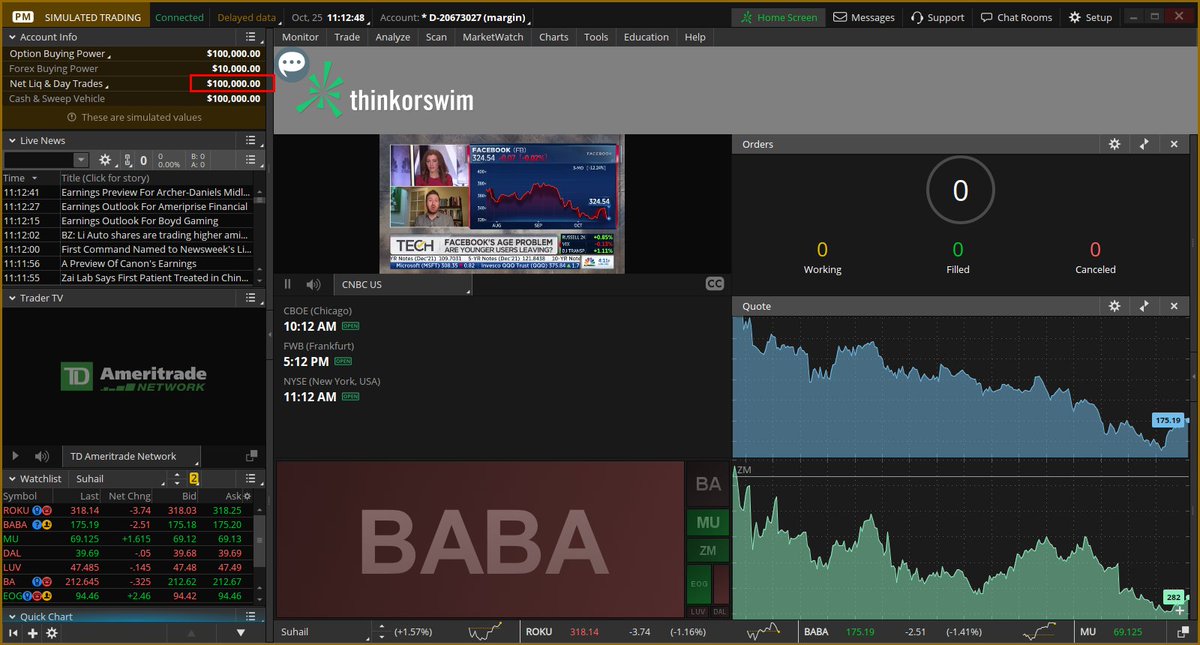This screenshot has width=1200, height=645.
Task: Open Quote panel settings gear
Action: coord(1115,306)
